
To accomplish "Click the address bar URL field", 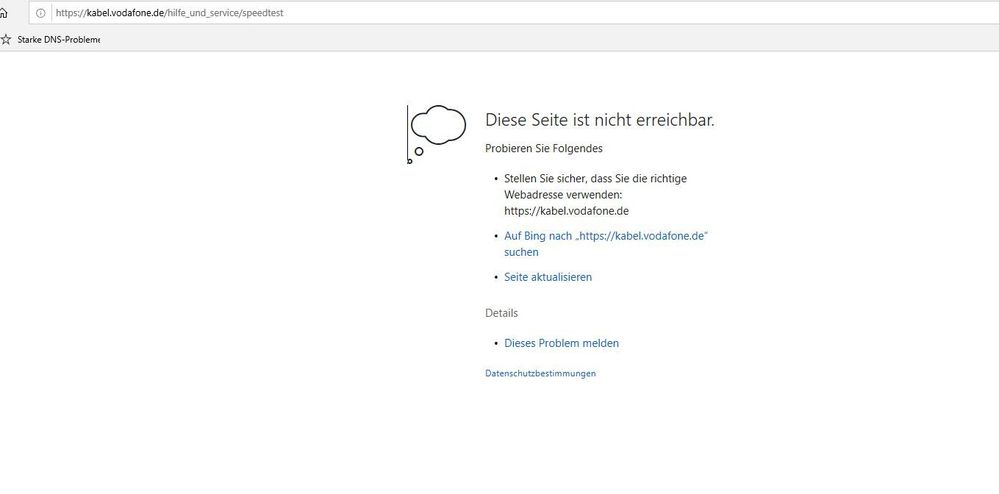I will tap(514, 13).
